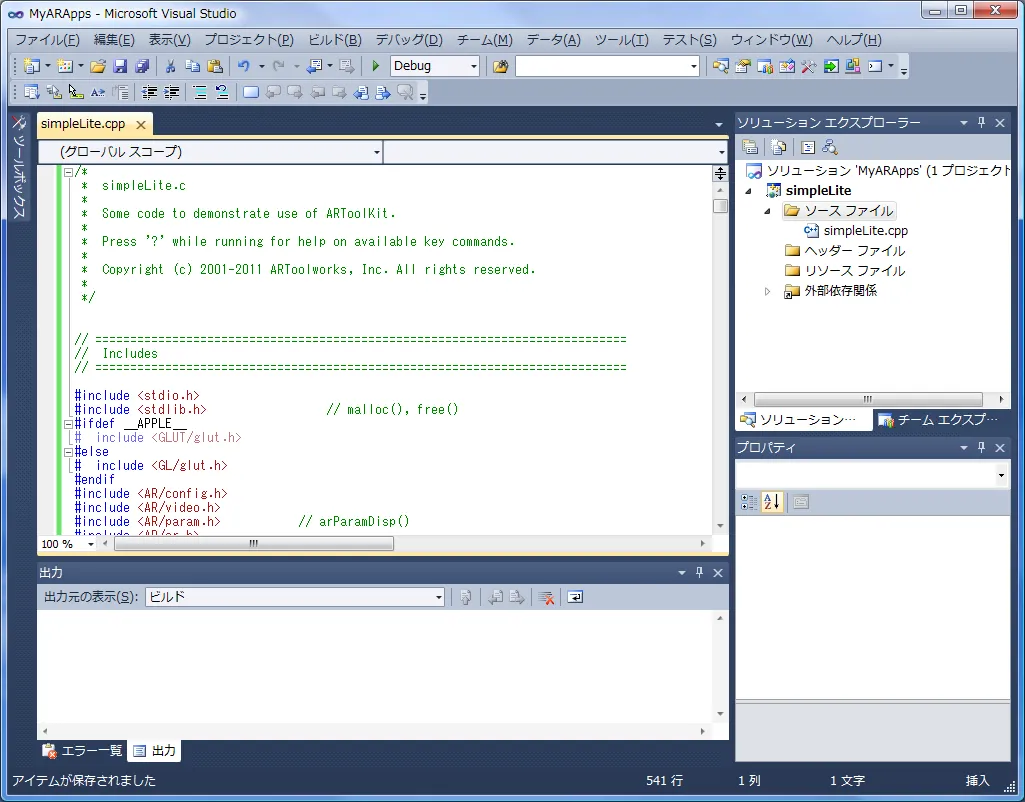Click the editor split-window handle

(x=720, y=173)
